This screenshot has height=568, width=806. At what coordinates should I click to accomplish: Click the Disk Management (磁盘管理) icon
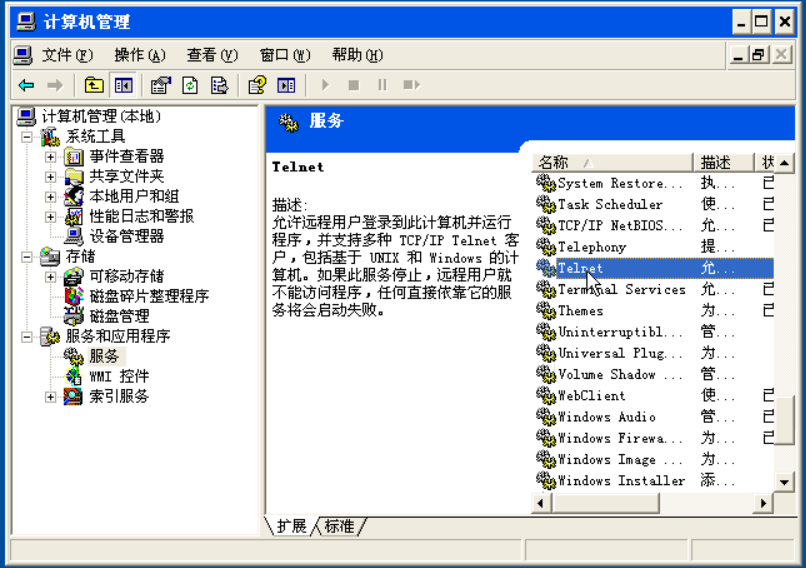[74, 316]
